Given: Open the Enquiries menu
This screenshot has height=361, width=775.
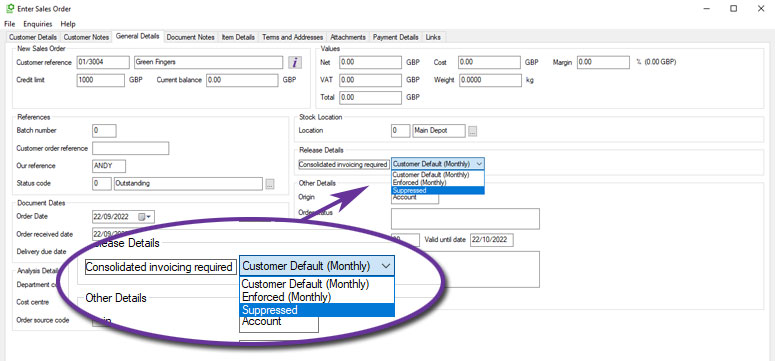Looking at the screenshot, I should 38,24.
